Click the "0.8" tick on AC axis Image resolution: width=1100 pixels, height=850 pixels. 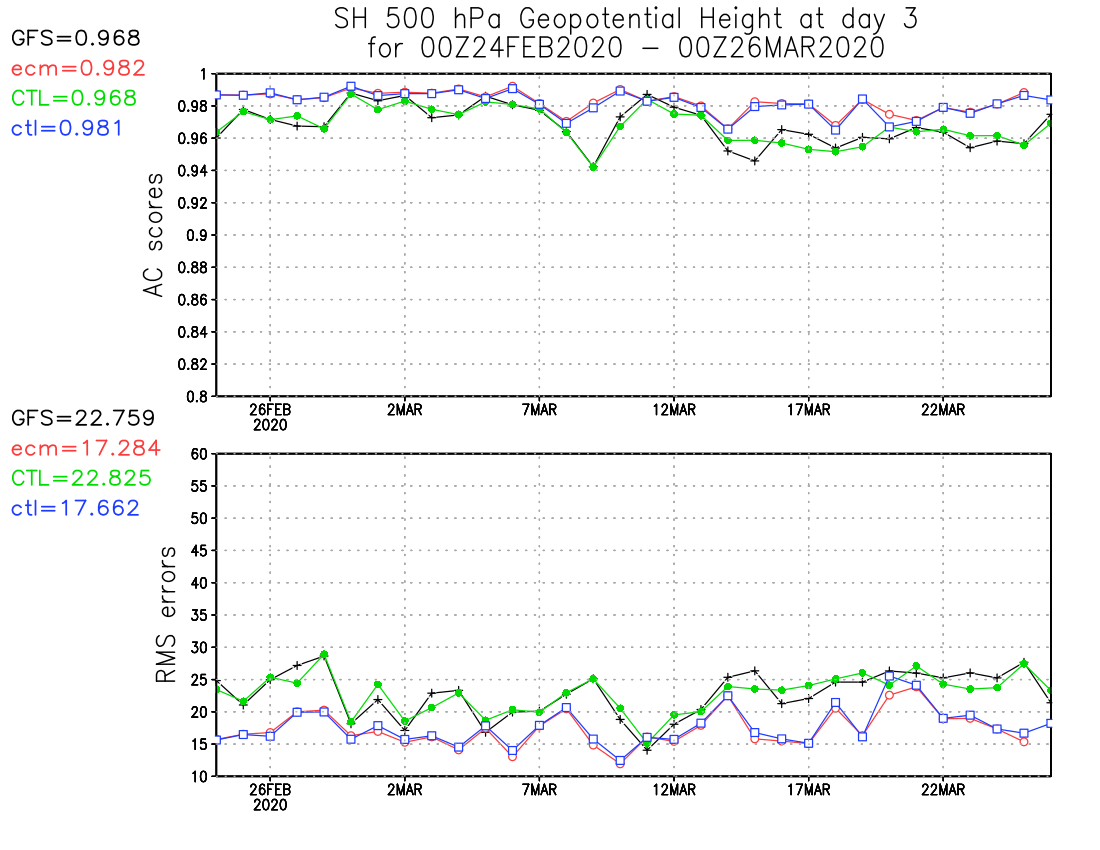pos(196,396)
